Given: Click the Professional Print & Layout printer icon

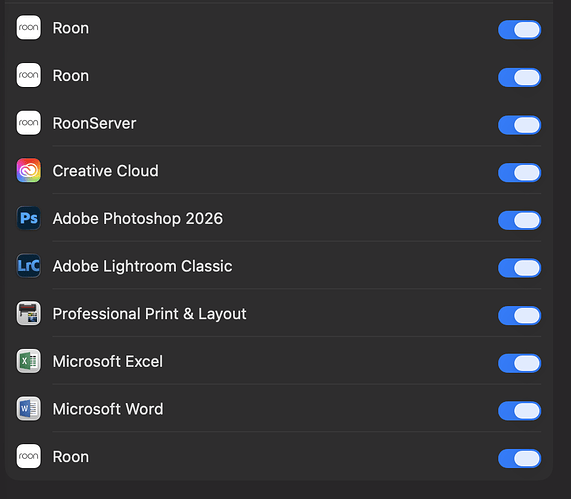Looking at the screenshot, I should point(28,313).
